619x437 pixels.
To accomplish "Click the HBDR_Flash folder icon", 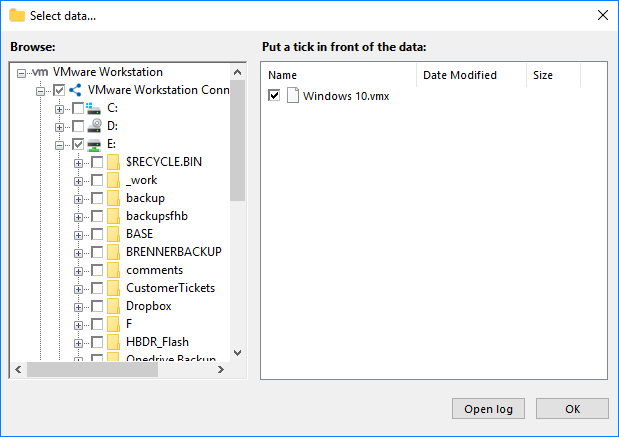I will pyautogui.click(x=113, y=342).
